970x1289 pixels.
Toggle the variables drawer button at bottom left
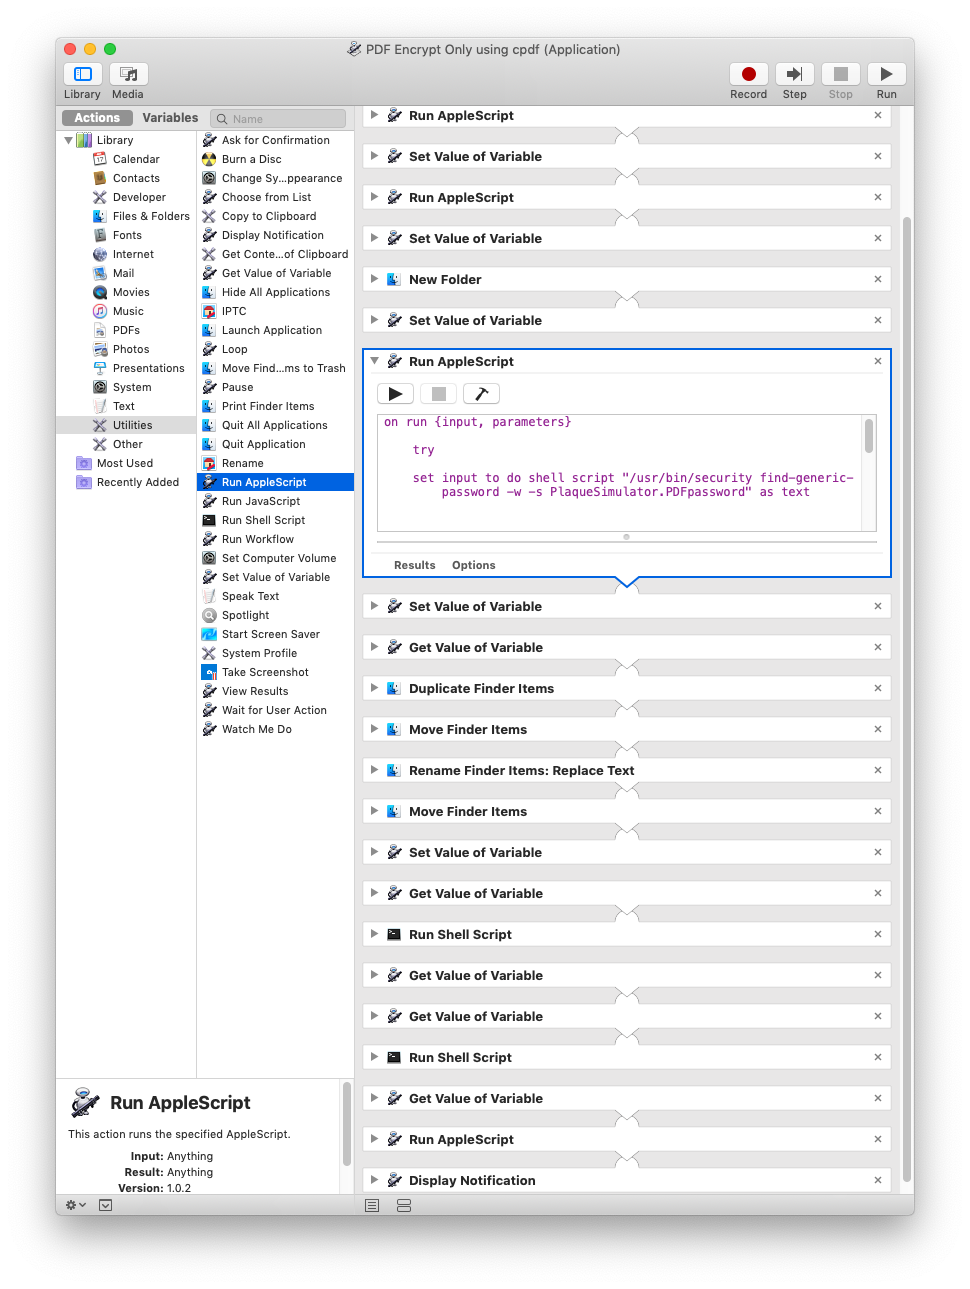(105, 1205)
